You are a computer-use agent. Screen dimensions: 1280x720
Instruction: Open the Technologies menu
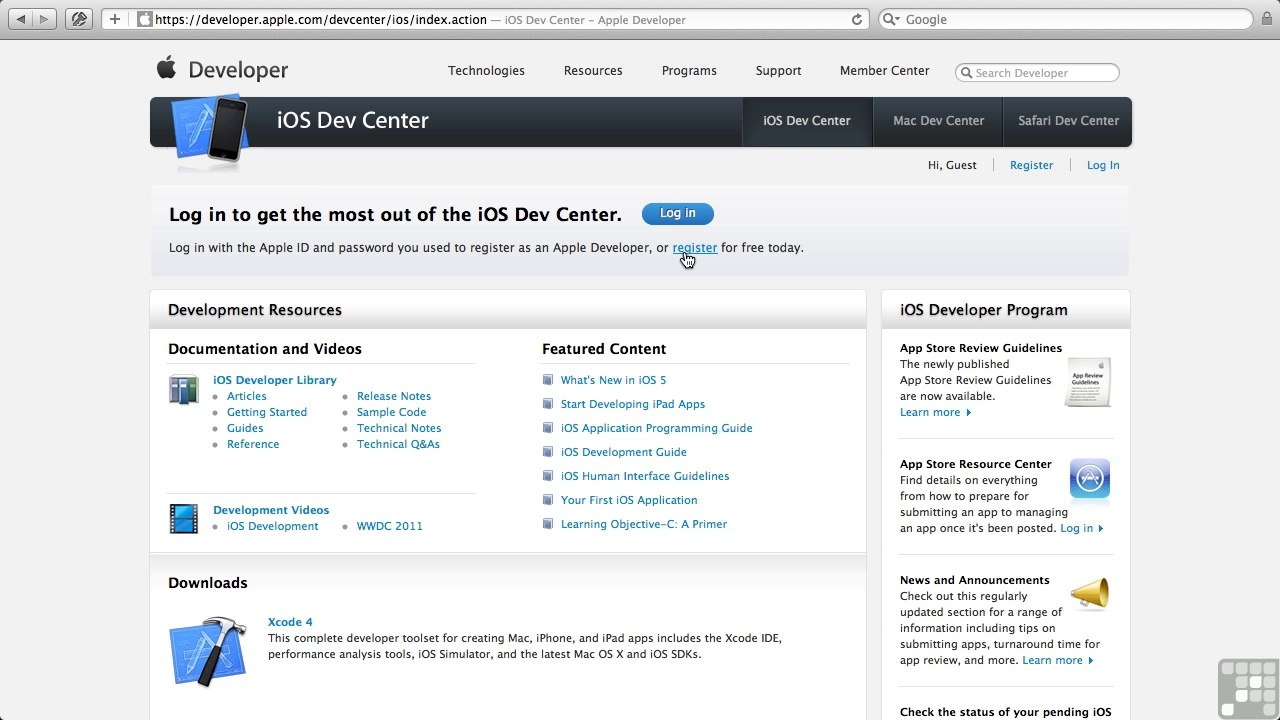coord(486,71)
